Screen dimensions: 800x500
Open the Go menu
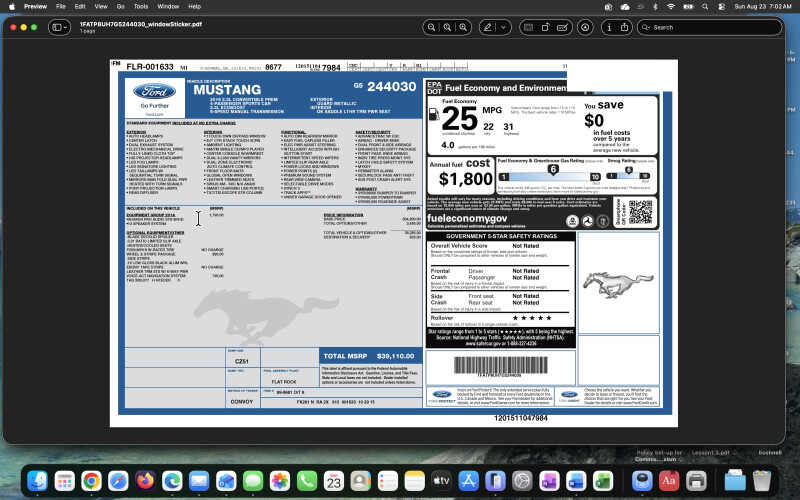point(121,7)
